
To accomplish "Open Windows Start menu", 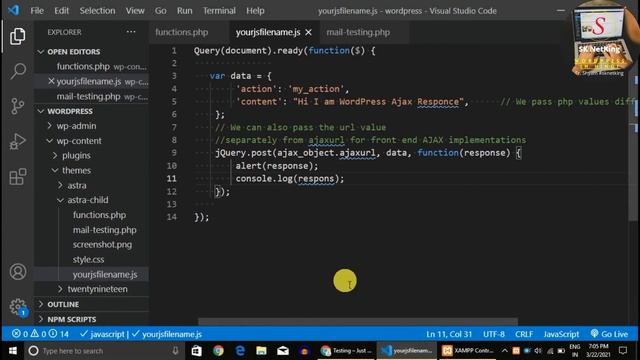I will 13,351.
